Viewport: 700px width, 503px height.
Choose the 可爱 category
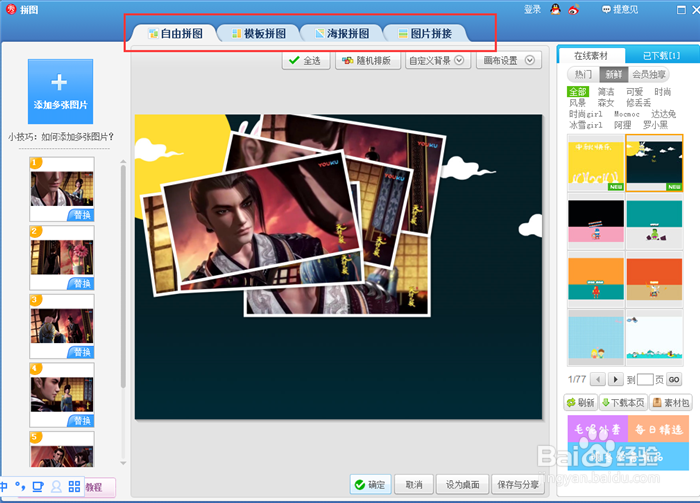coord(634,91)
